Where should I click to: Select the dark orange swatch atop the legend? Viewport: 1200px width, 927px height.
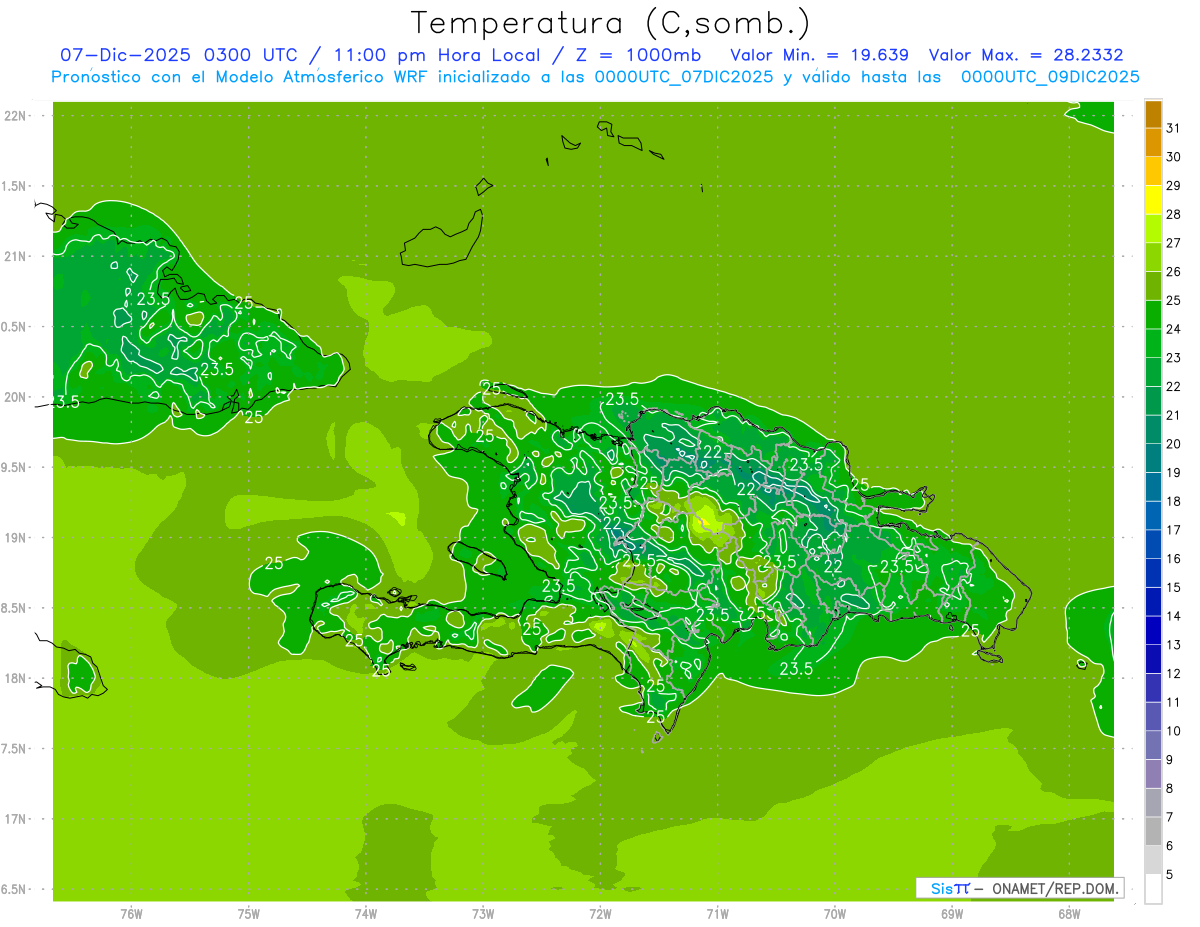click(1153, 114)
